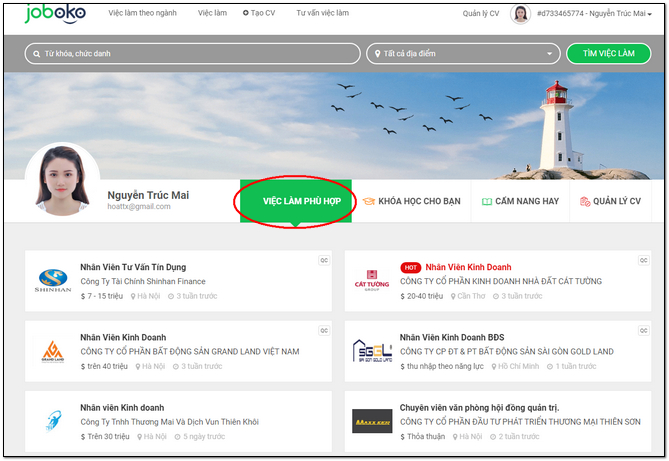Click the Grand Land company logo

point(52,349)
